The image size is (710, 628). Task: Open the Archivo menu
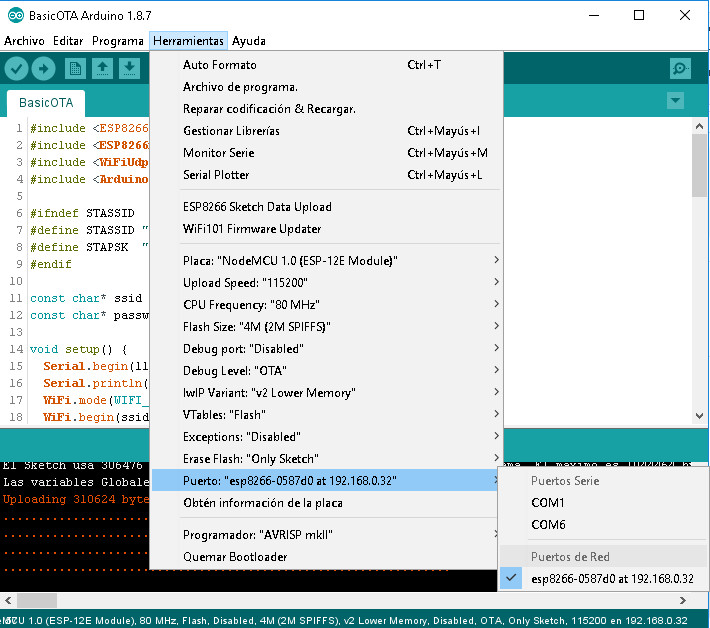(x=24, y=41)
